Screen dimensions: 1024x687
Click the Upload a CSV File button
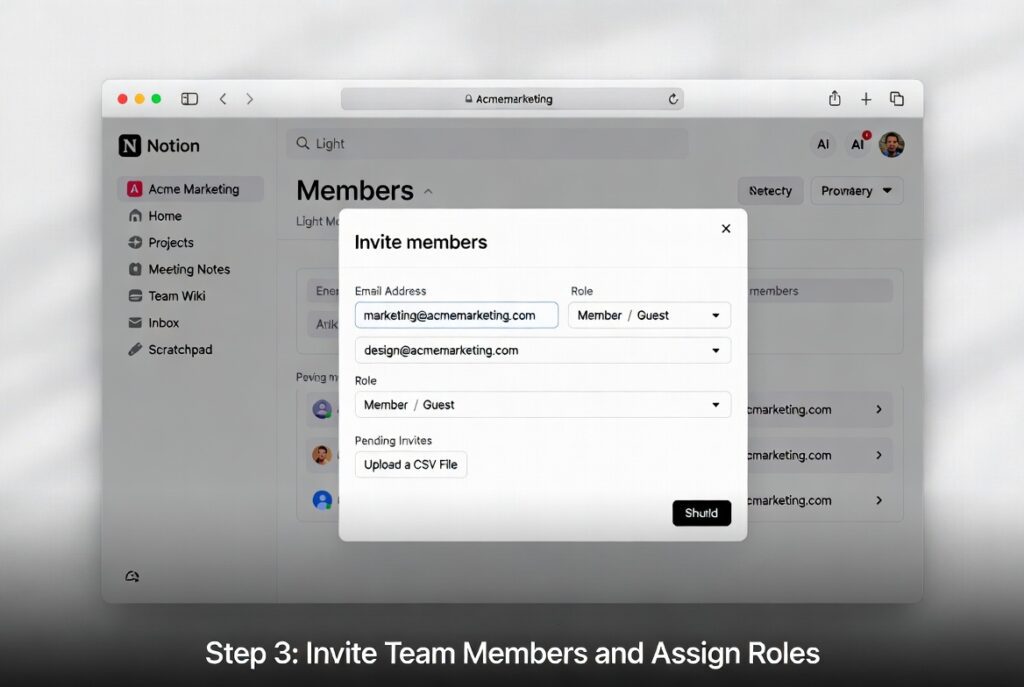410,464
